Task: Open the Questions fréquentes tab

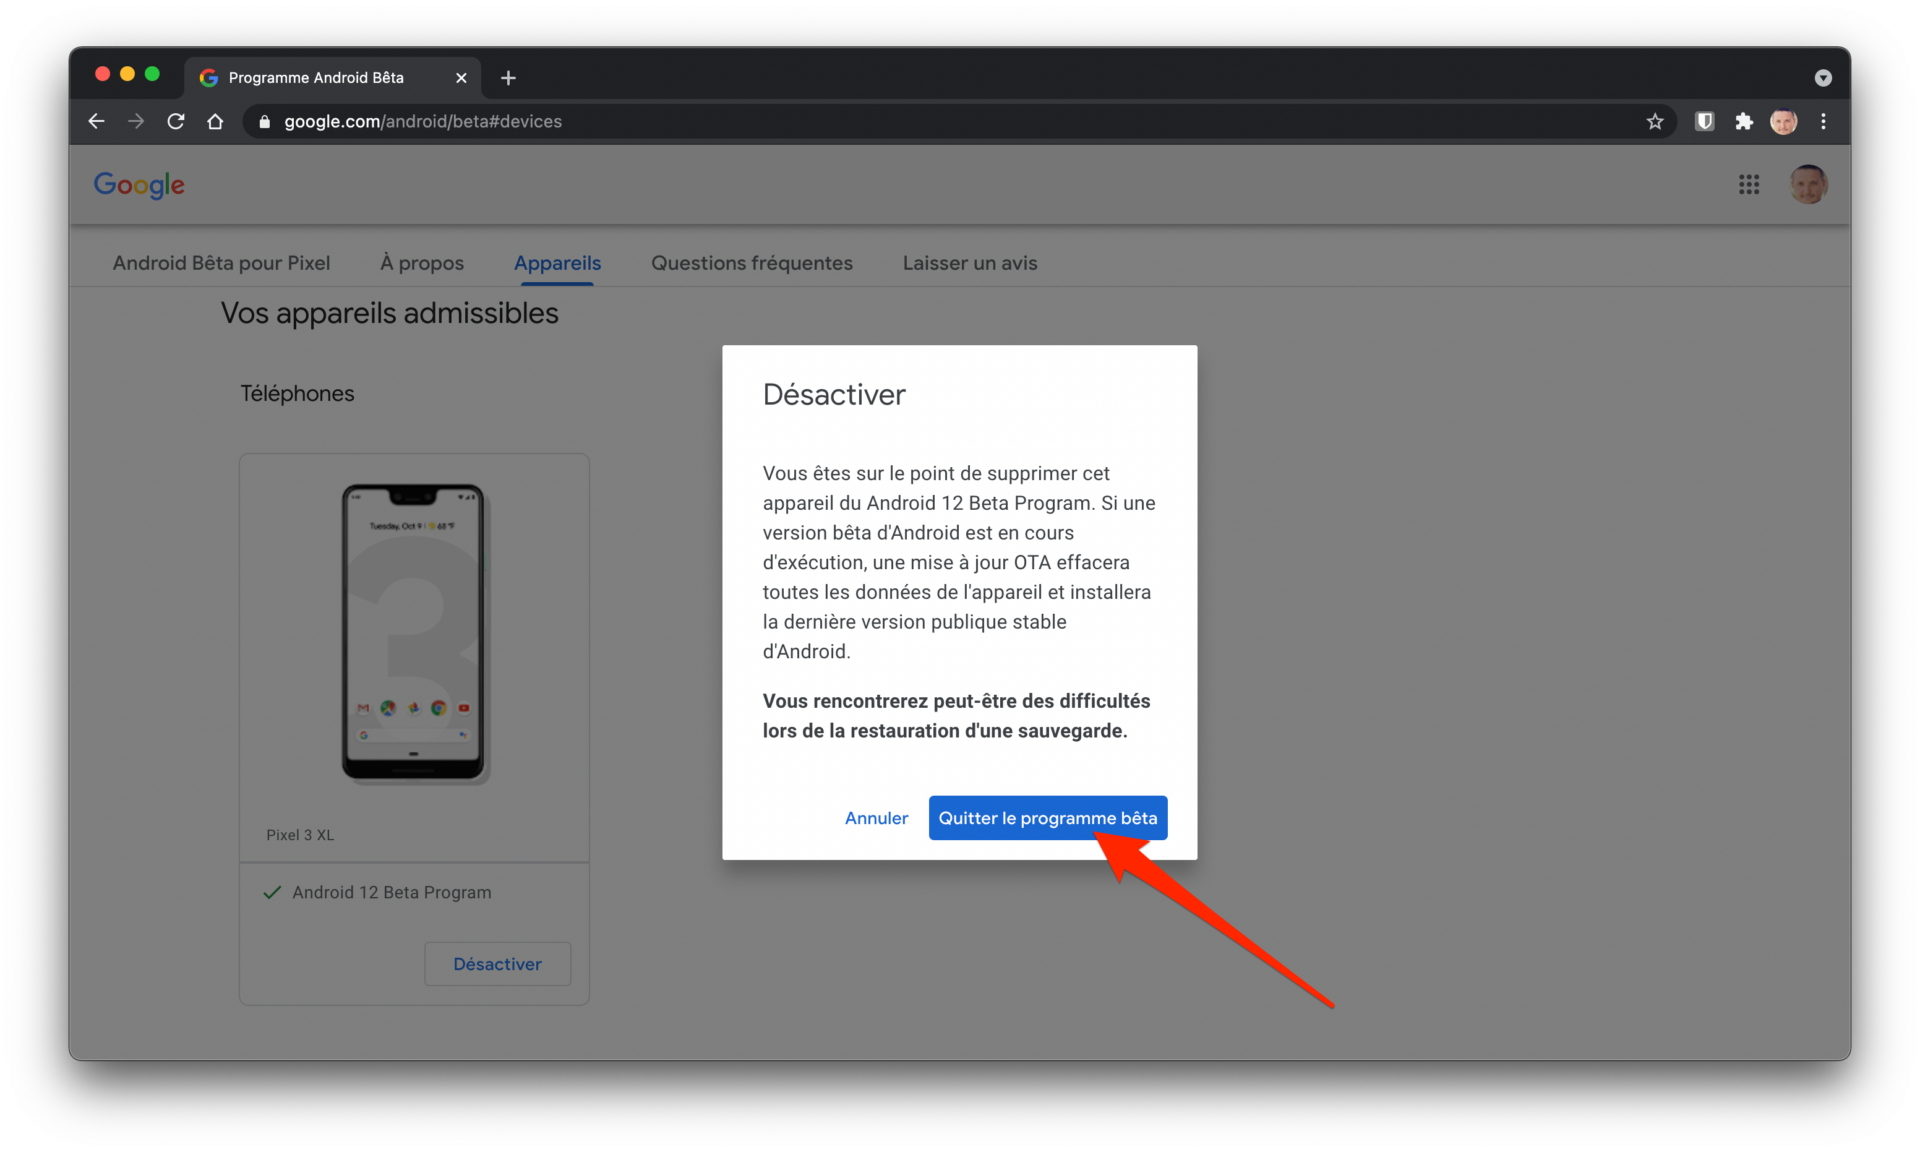Action: (752, 263)
